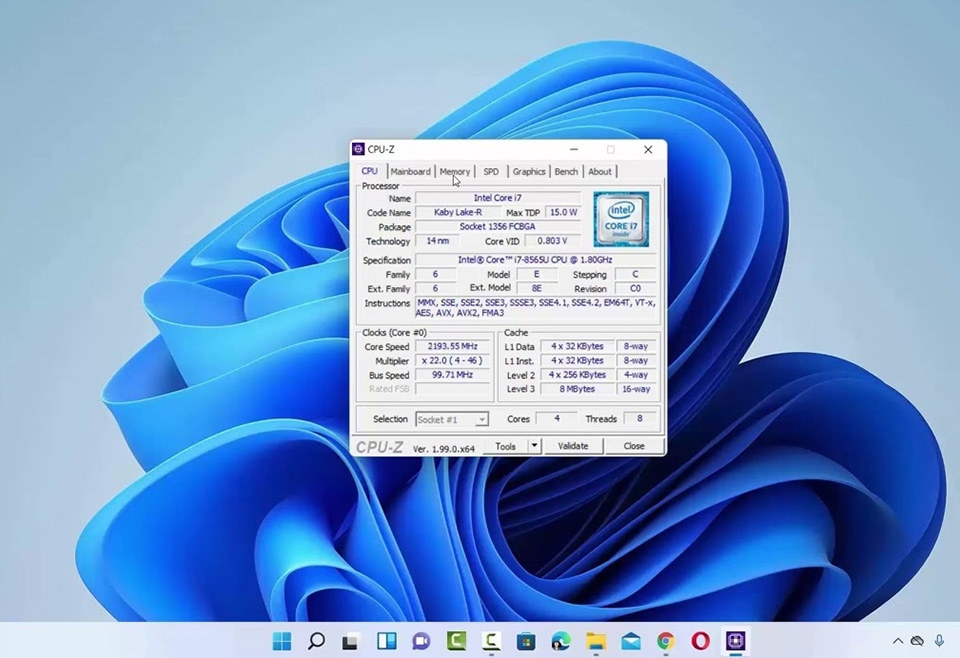This screenshot has width=960, height=658.
Task: Click the L1 Data 4 x 32 KBytes value
Action: click(577, 346)
